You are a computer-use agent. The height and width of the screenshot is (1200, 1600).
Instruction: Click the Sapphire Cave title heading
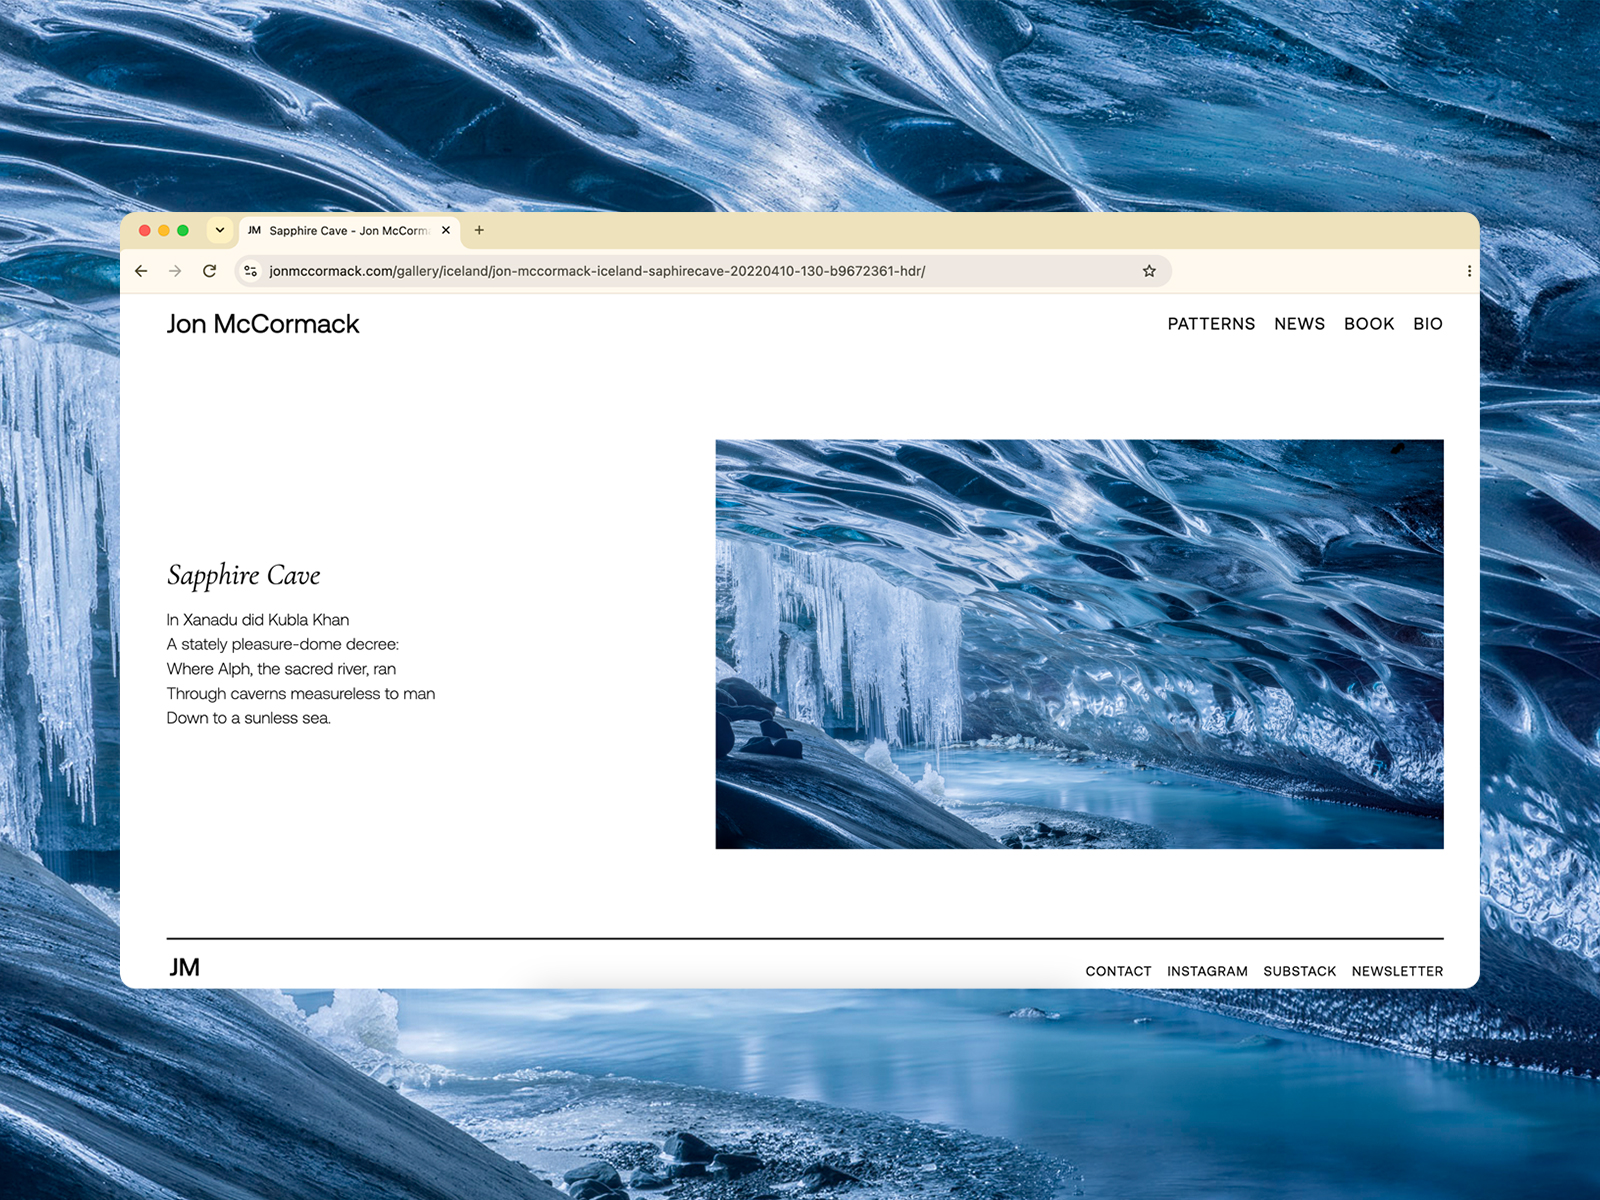point(243,575)
